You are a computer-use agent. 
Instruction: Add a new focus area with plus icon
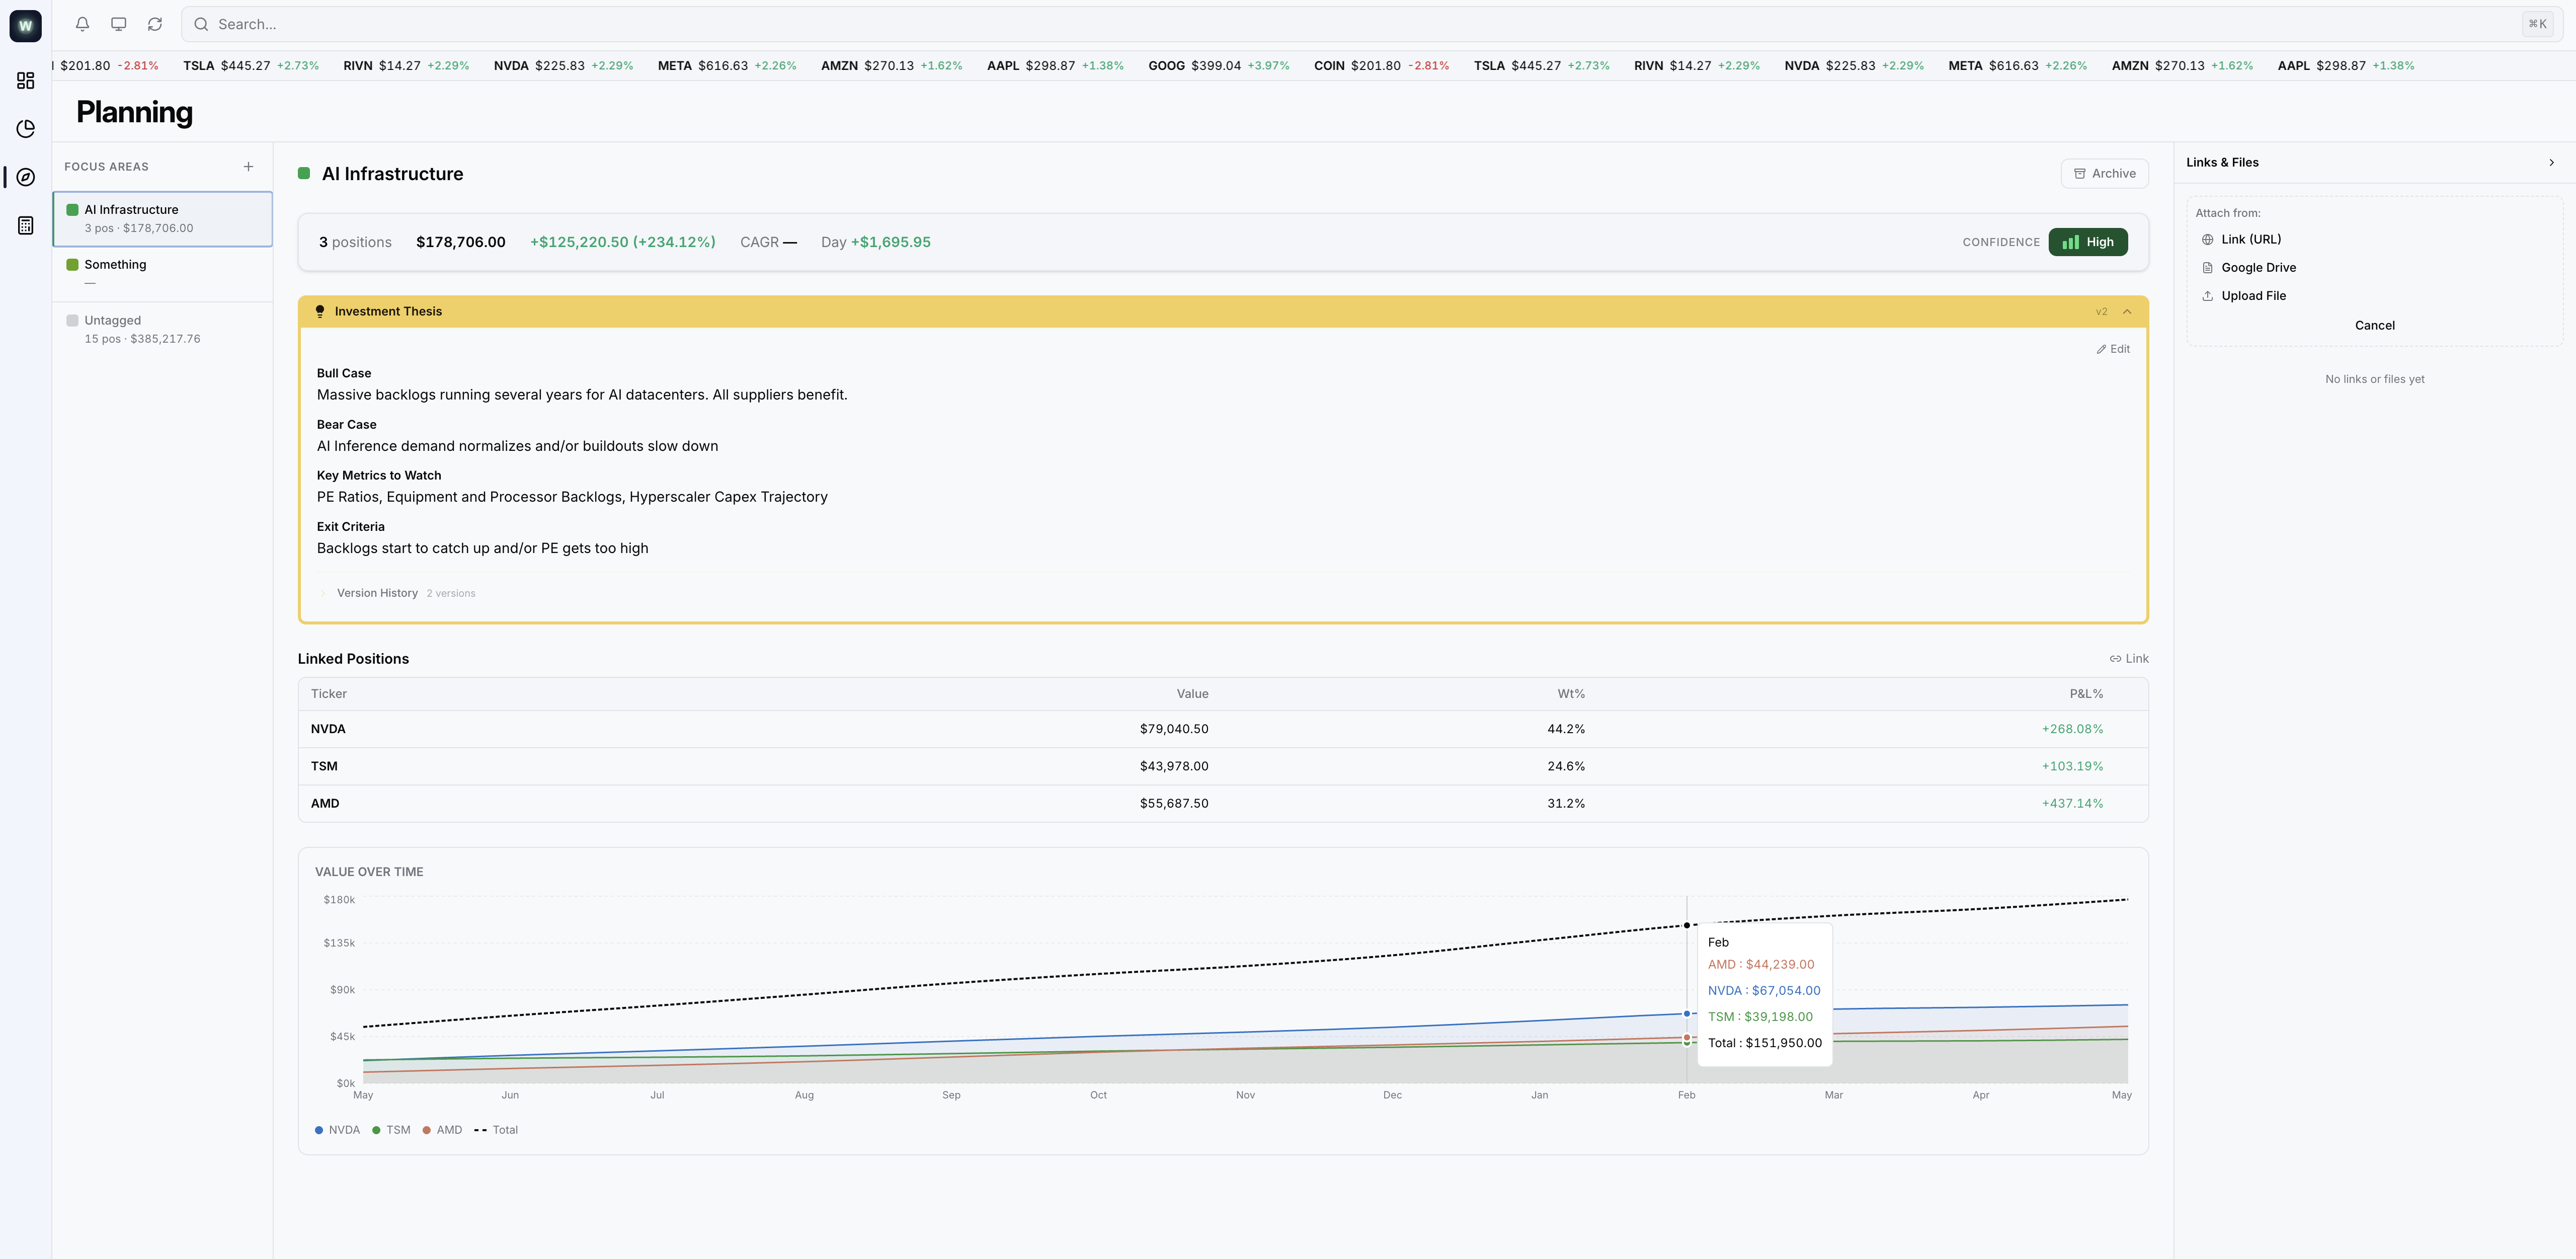point(249,167)
